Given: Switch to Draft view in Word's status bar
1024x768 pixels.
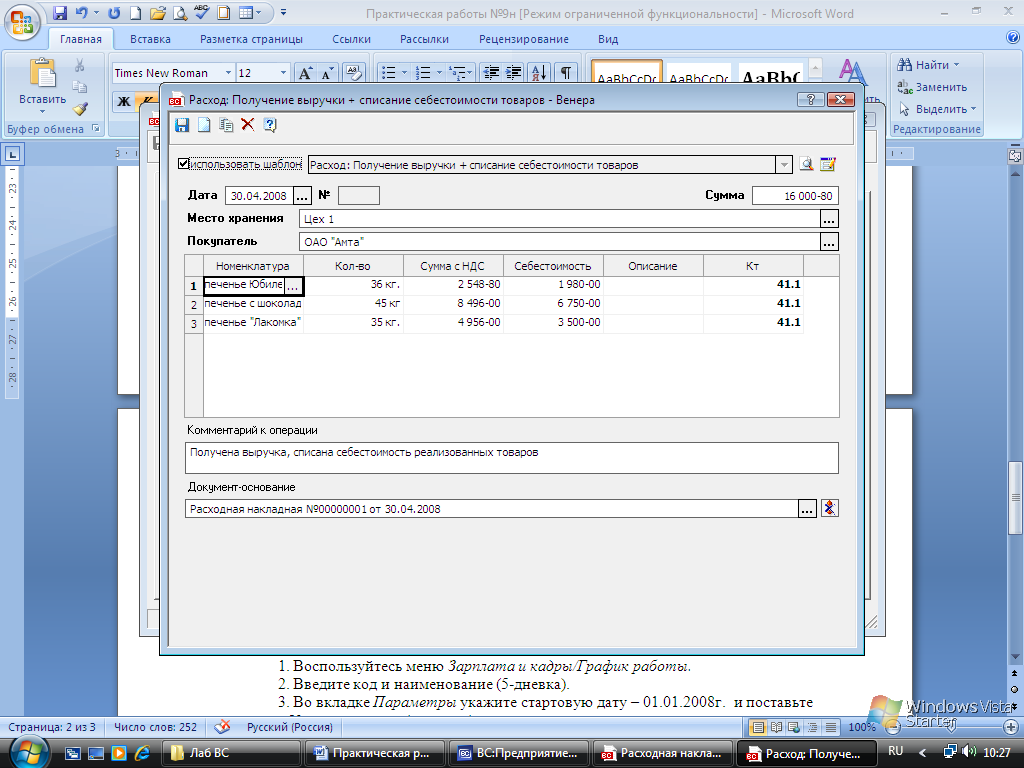Looking at the screenshot, I should [x=831, y=727].
